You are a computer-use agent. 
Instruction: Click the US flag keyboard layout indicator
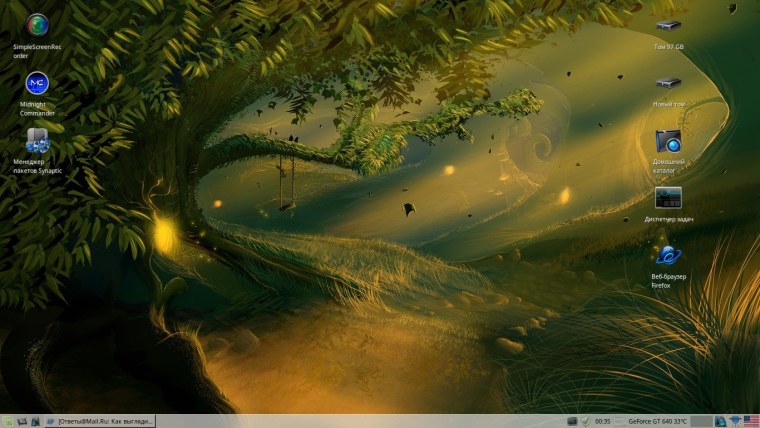point(751,421)
